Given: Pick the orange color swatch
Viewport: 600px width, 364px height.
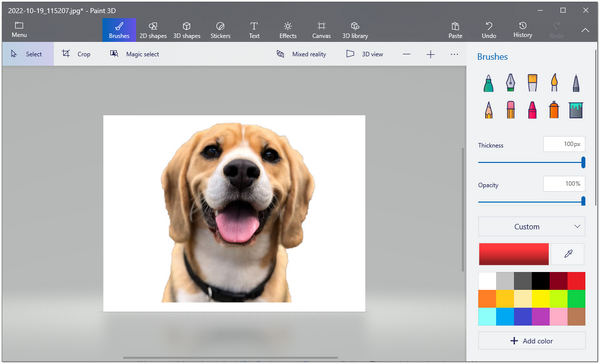Looking at the screenshot, I should (x=487, y=299).
